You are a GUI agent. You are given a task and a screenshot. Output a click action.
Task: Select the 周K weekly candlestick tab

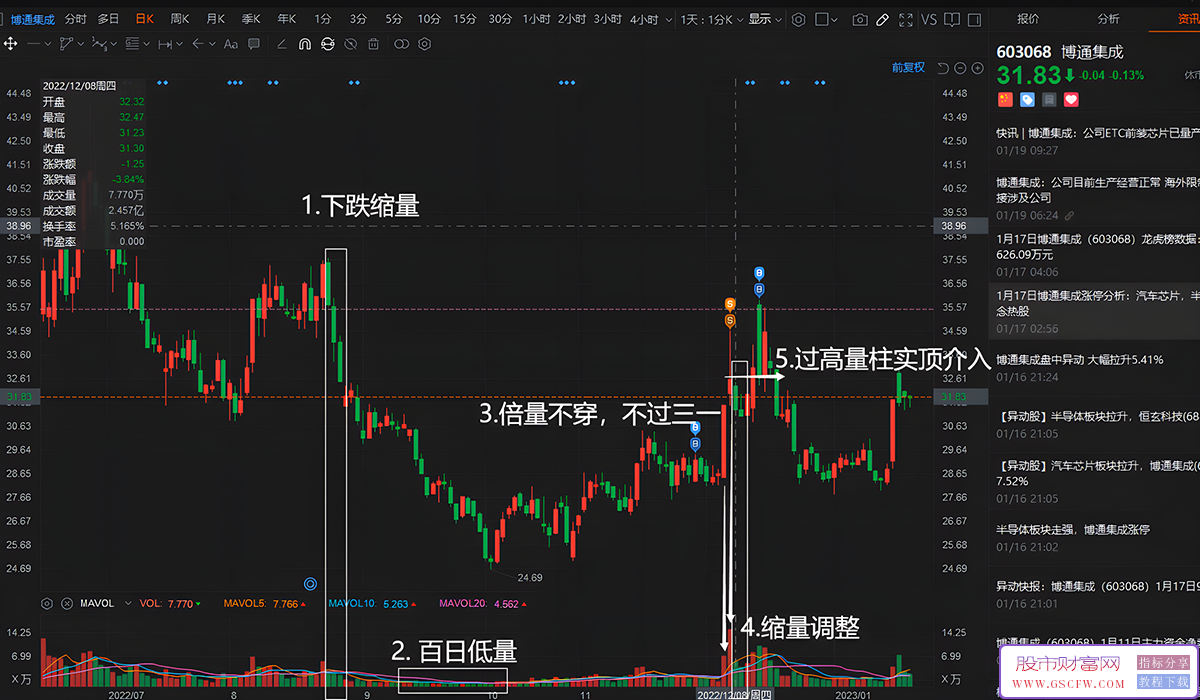click(180, 19)
